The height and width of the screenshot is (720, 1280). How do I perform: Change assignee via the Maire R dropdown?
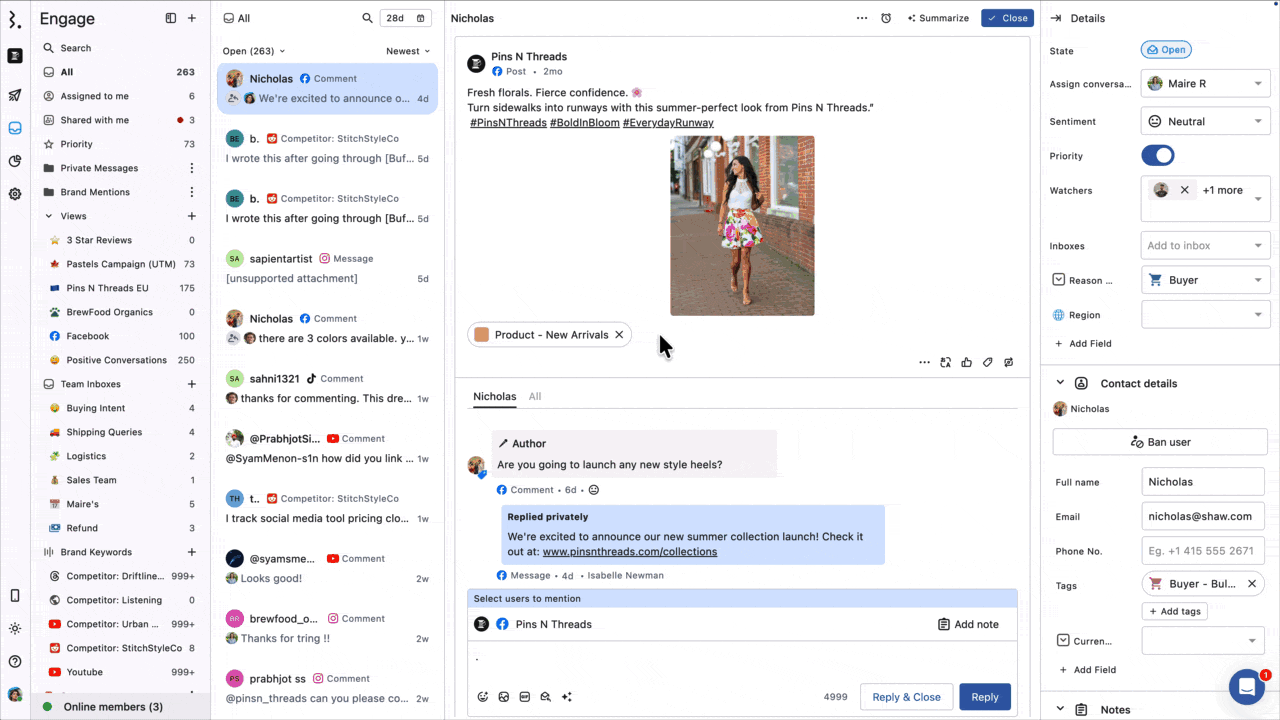1205,83
